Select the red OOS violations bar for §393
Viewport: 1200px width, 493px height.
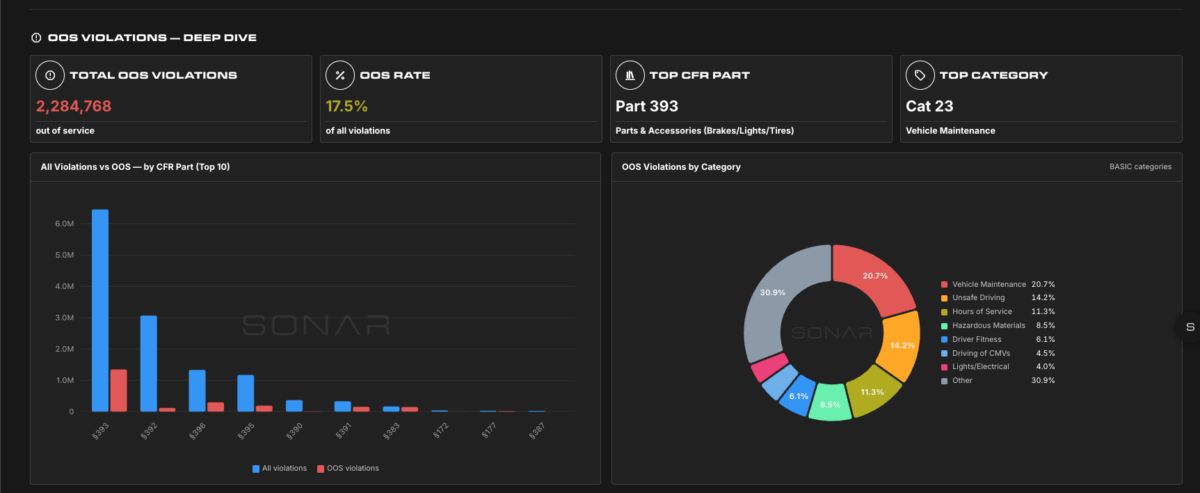118,390
